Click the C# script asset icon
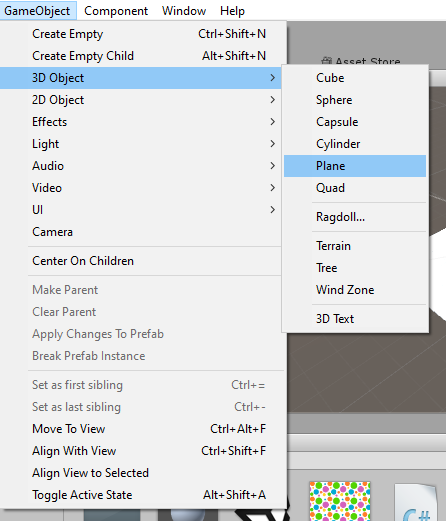The image size is (446, 521). click(x=416, y=503)
